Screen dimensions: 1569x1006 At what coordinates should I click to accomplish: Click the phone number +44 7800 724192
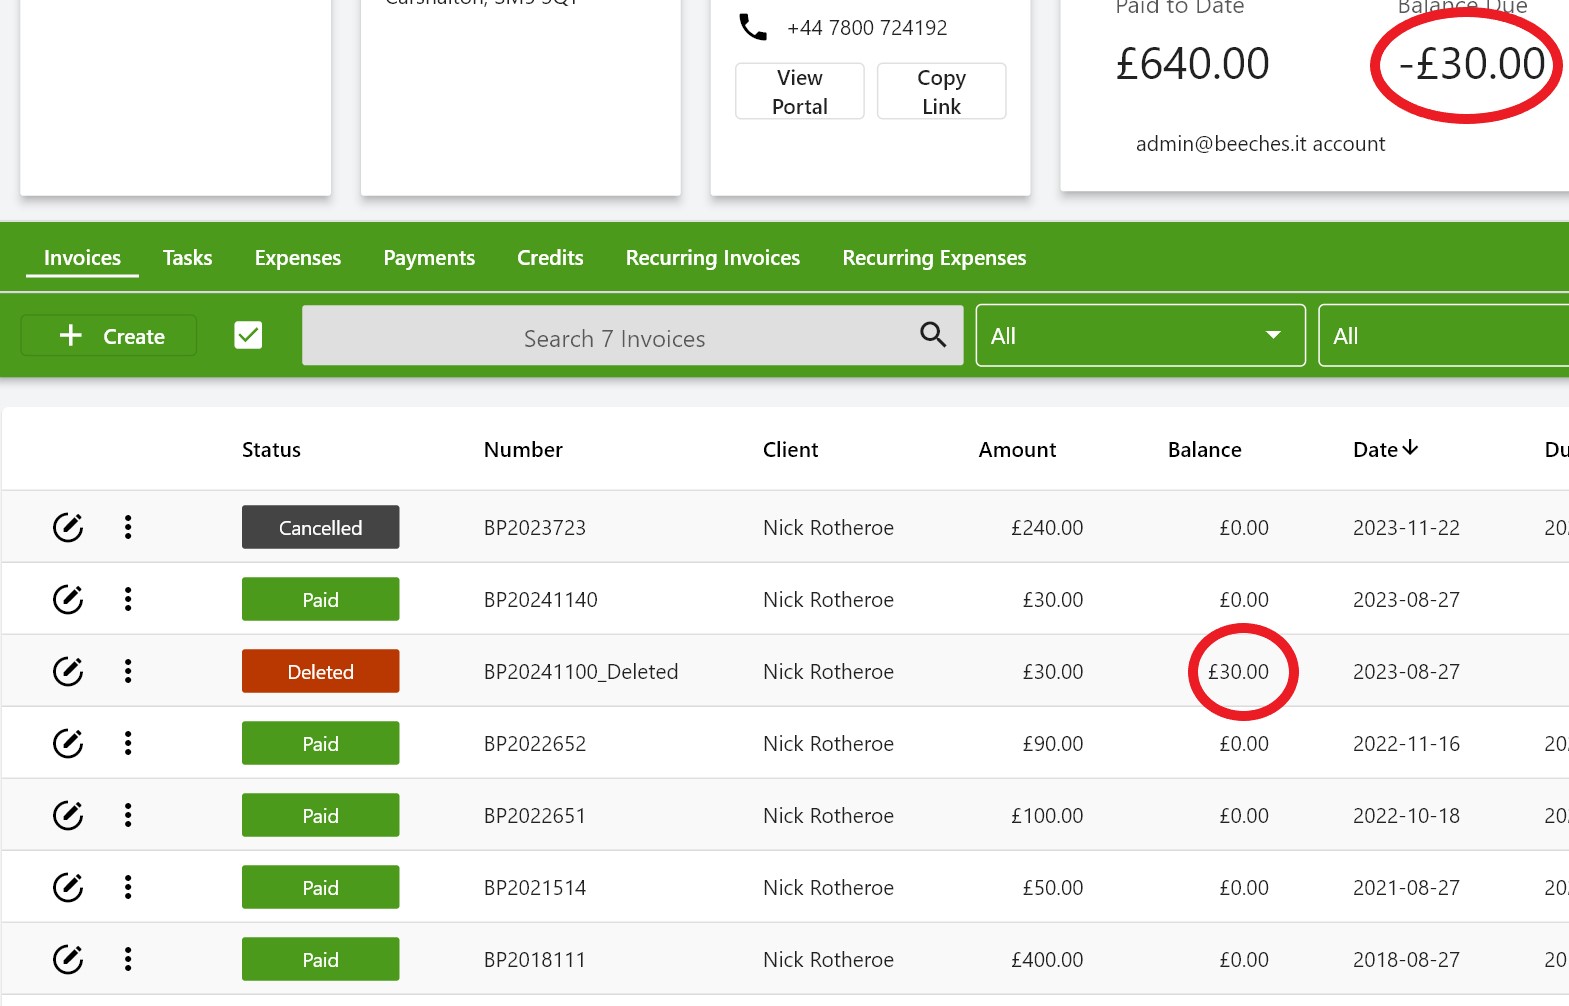(867, 28)
